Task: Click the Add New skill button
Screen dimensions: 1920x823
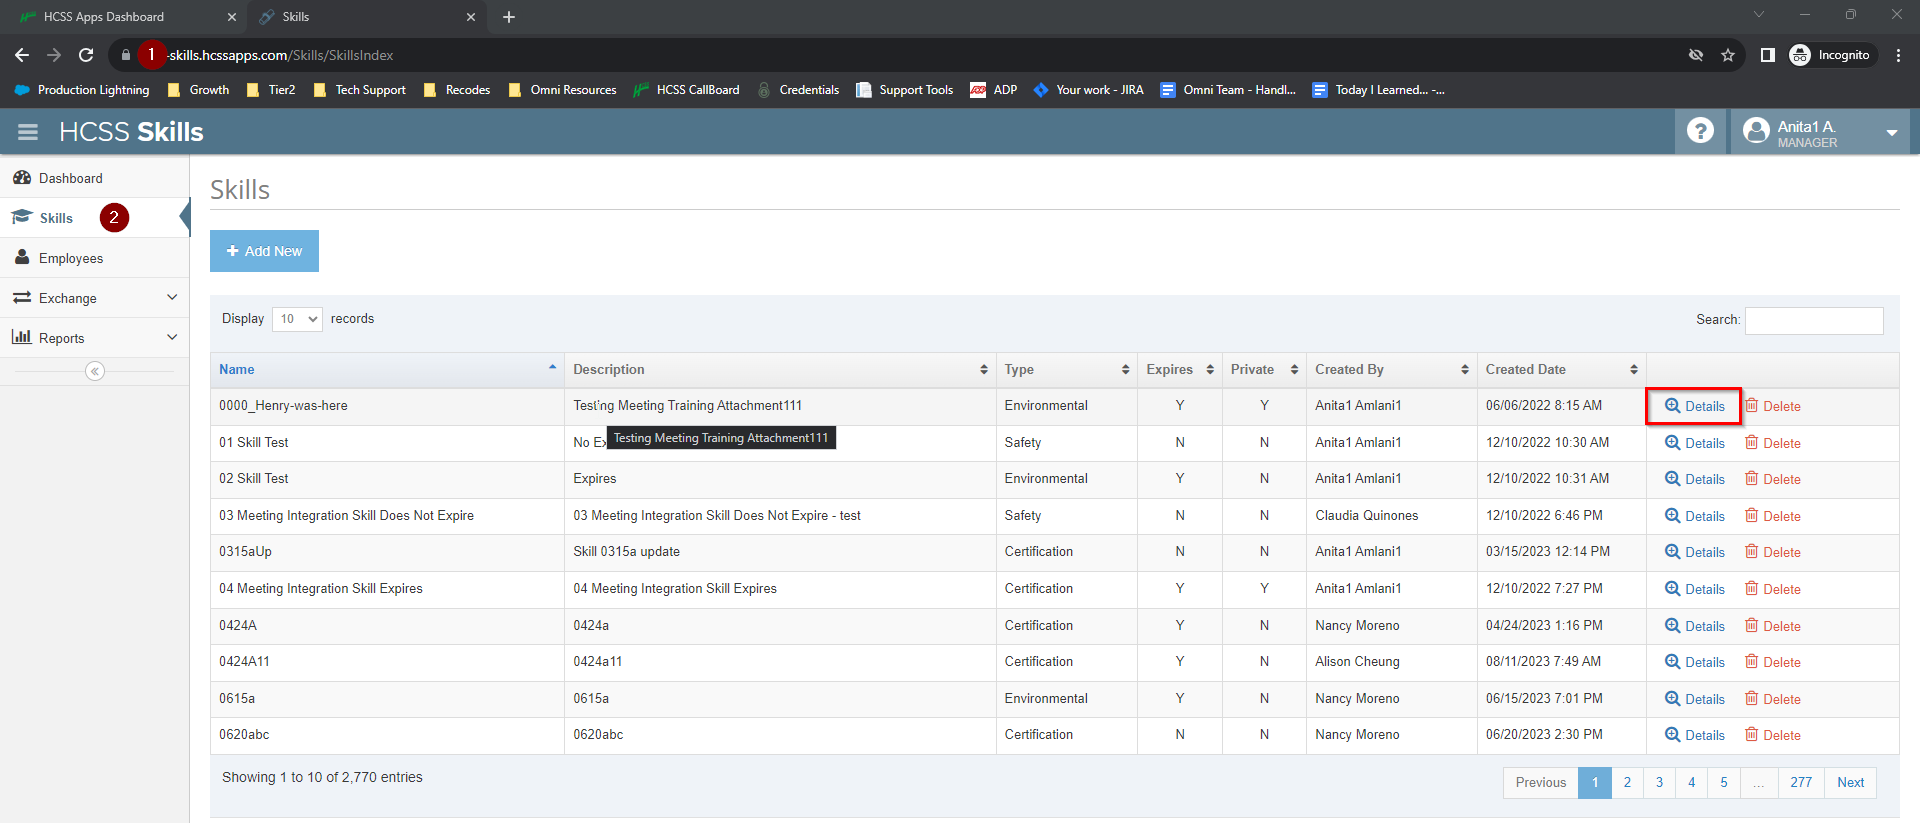Action: [264, 251]
